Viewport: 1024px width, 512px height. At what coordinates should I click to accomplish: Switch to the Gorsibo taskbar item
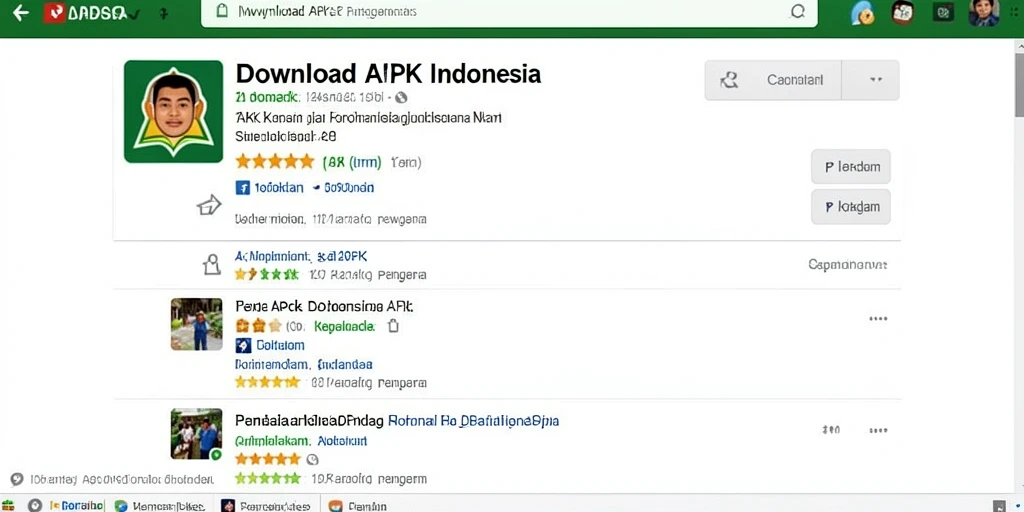(x=76, y=505)
